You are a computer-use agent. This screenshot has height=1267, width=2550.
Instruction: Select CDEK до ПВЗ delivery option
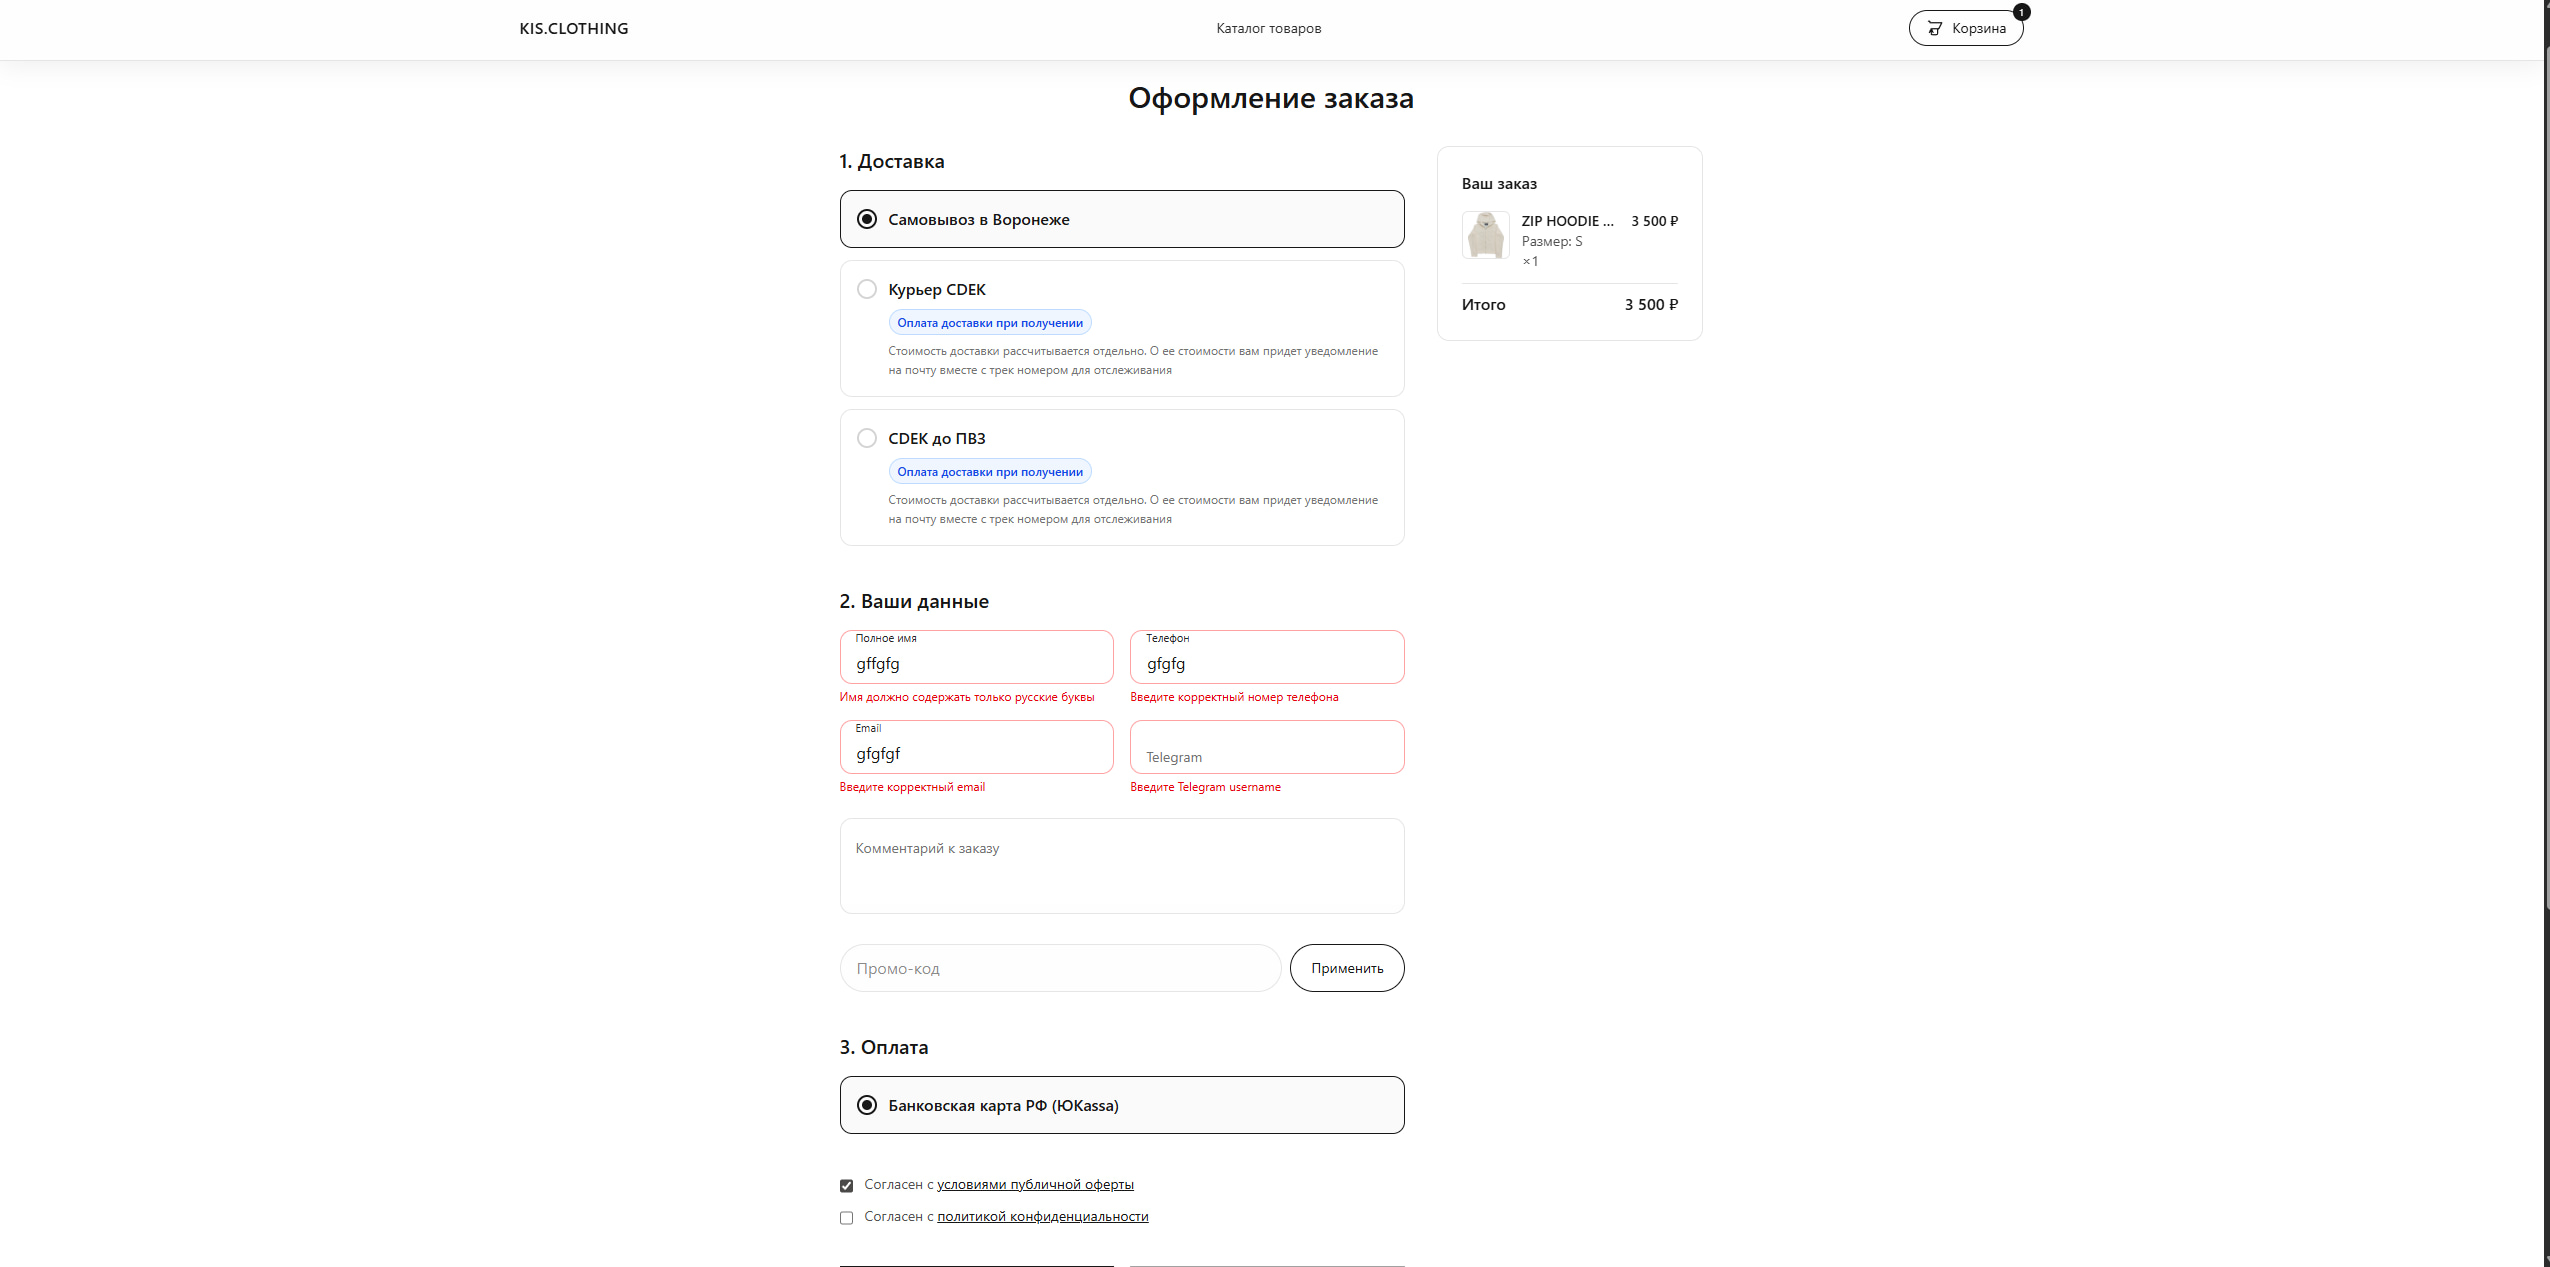pyautogui.click(x=867, y=438)
